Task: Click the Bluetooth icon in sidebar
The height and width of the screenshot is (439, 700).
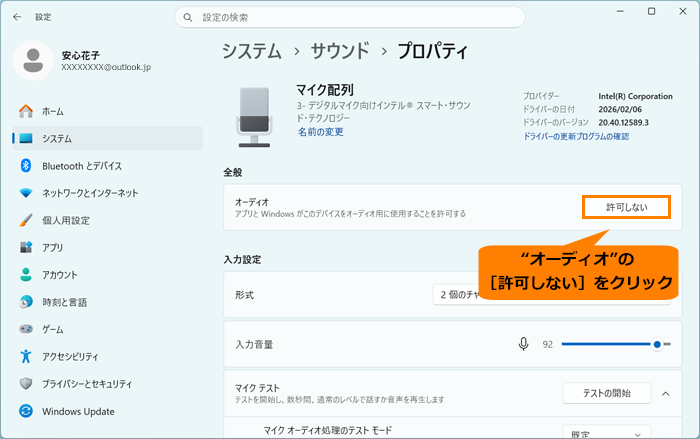Action: point(26,166)
